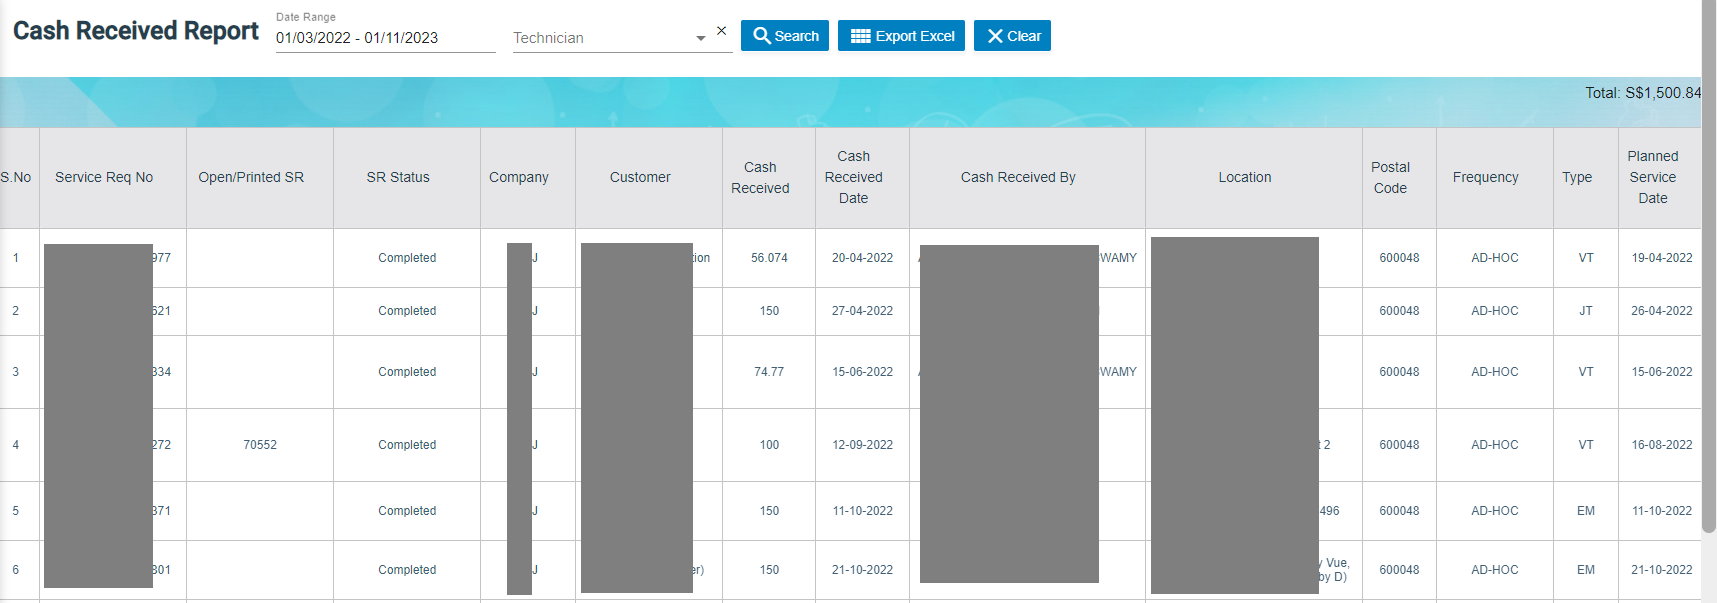Expand the Technician dropdown arrow
Image resolution: width=1717 pixels, height=603 pixels.
pos(700,39)
